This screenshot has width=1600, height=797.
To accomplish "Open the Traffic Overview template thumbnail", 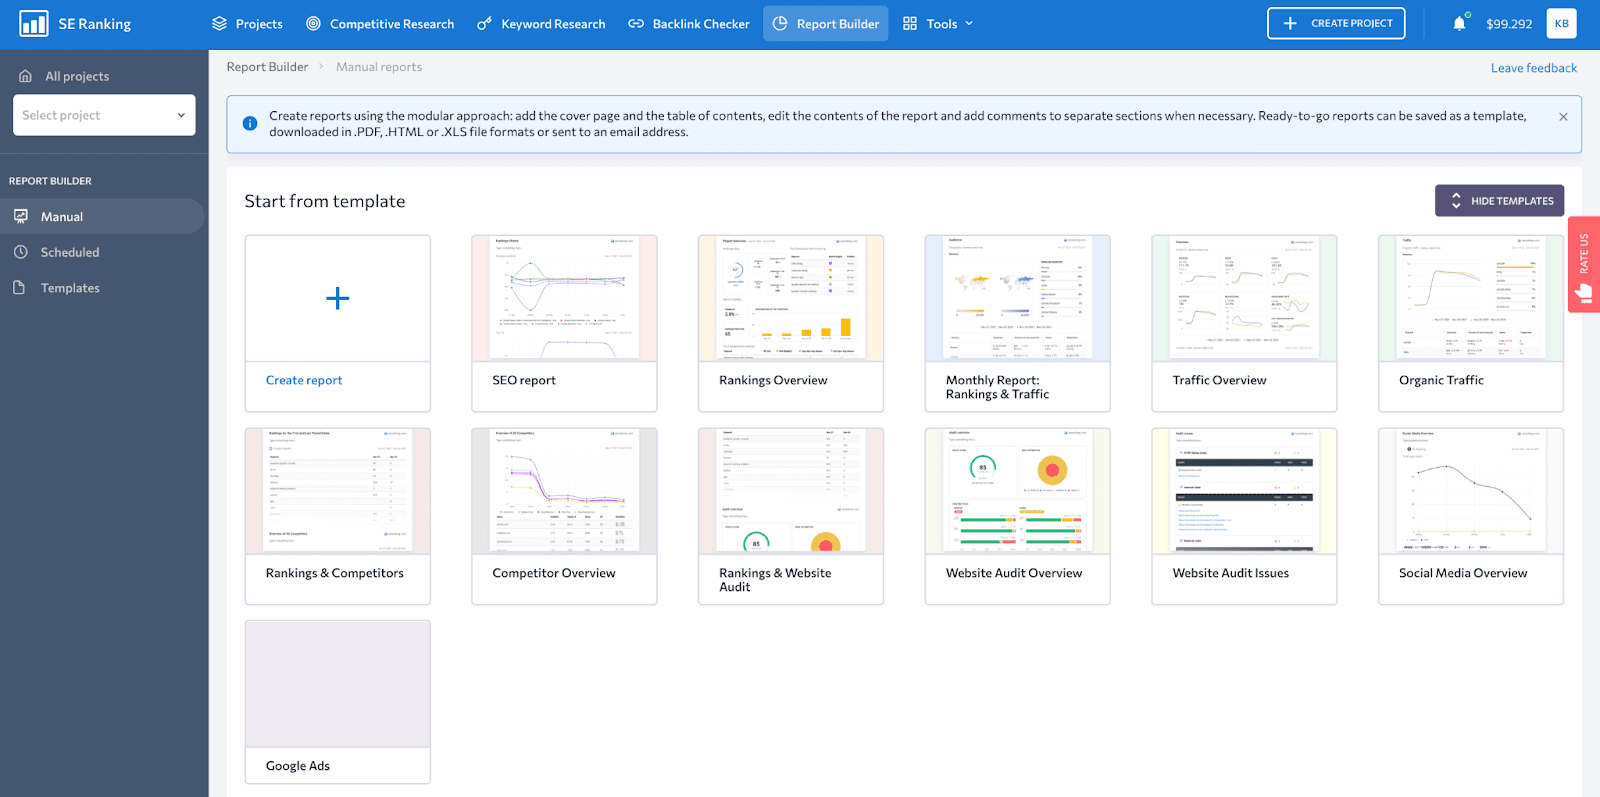I will 1244,298.
